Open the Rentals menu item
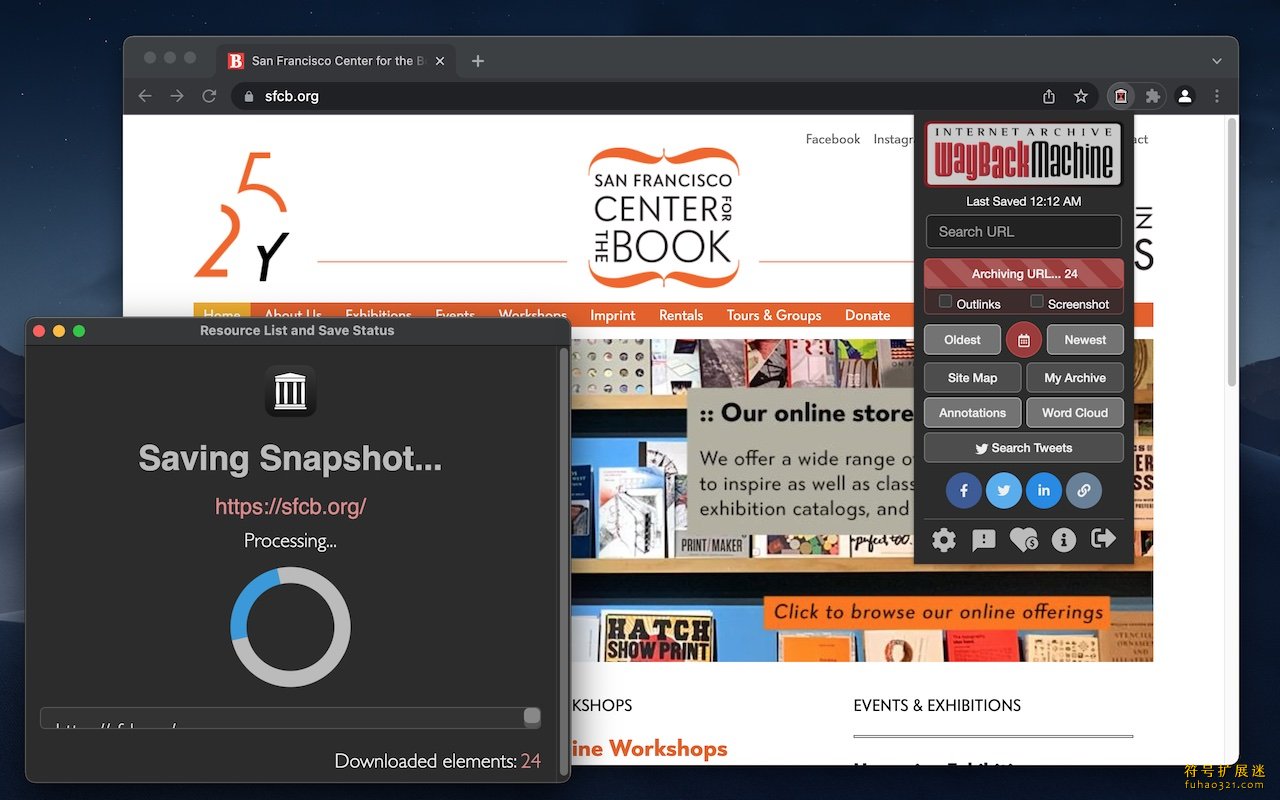 681,315
